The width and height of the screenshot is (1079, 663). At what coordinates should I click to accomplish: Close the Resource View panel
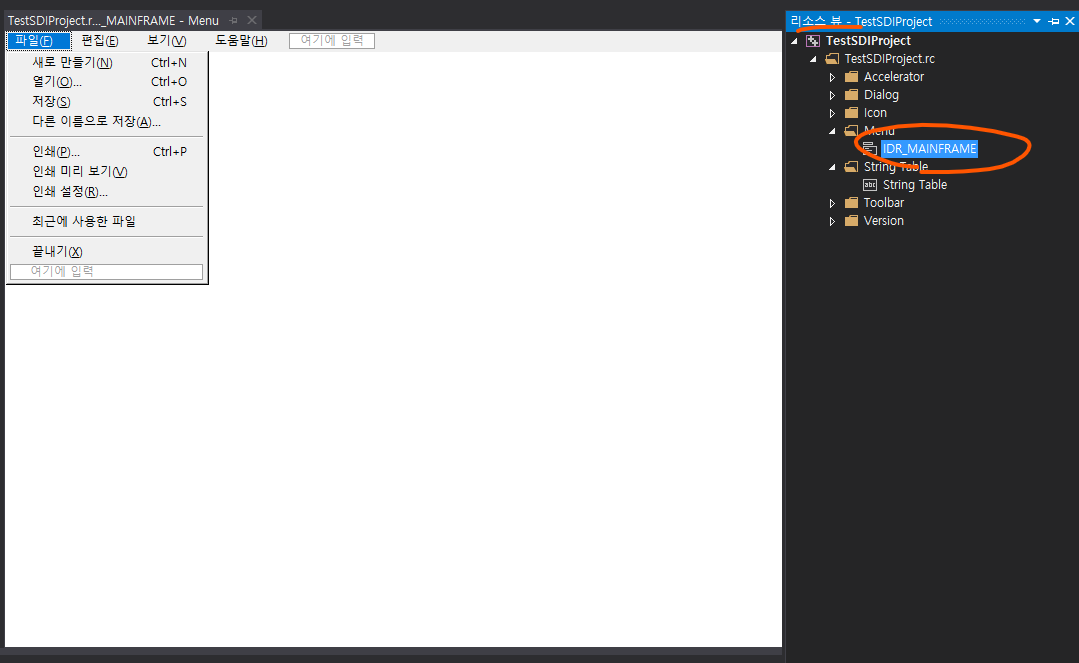1070,21
